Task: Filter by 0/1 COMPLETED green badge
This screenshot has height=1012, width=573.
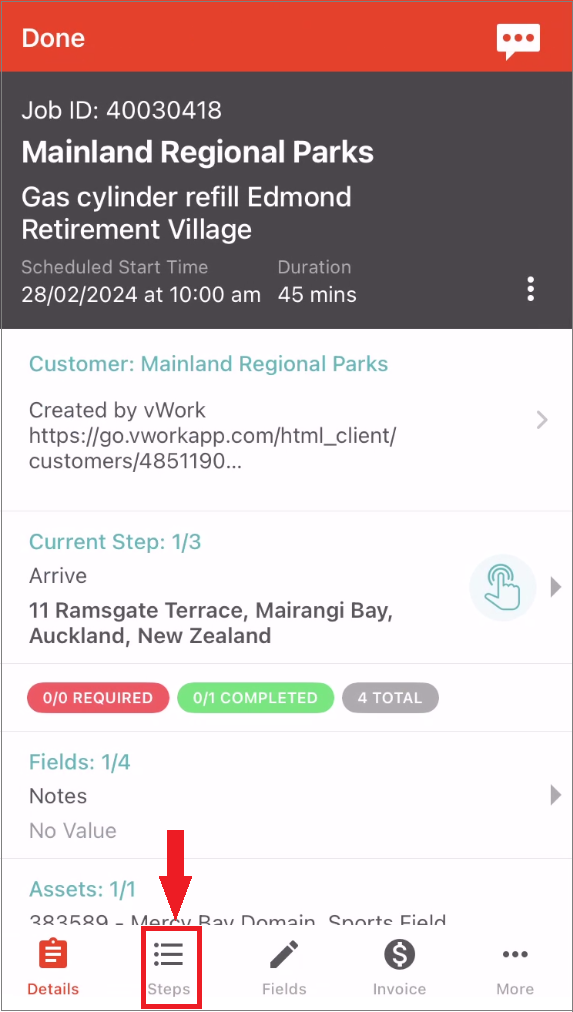Action: coord(256,698)
